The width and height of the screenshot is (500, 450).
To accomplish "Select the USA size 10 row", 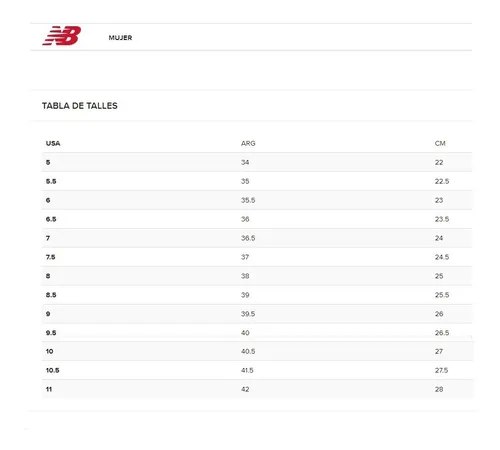I will (257, 351).
